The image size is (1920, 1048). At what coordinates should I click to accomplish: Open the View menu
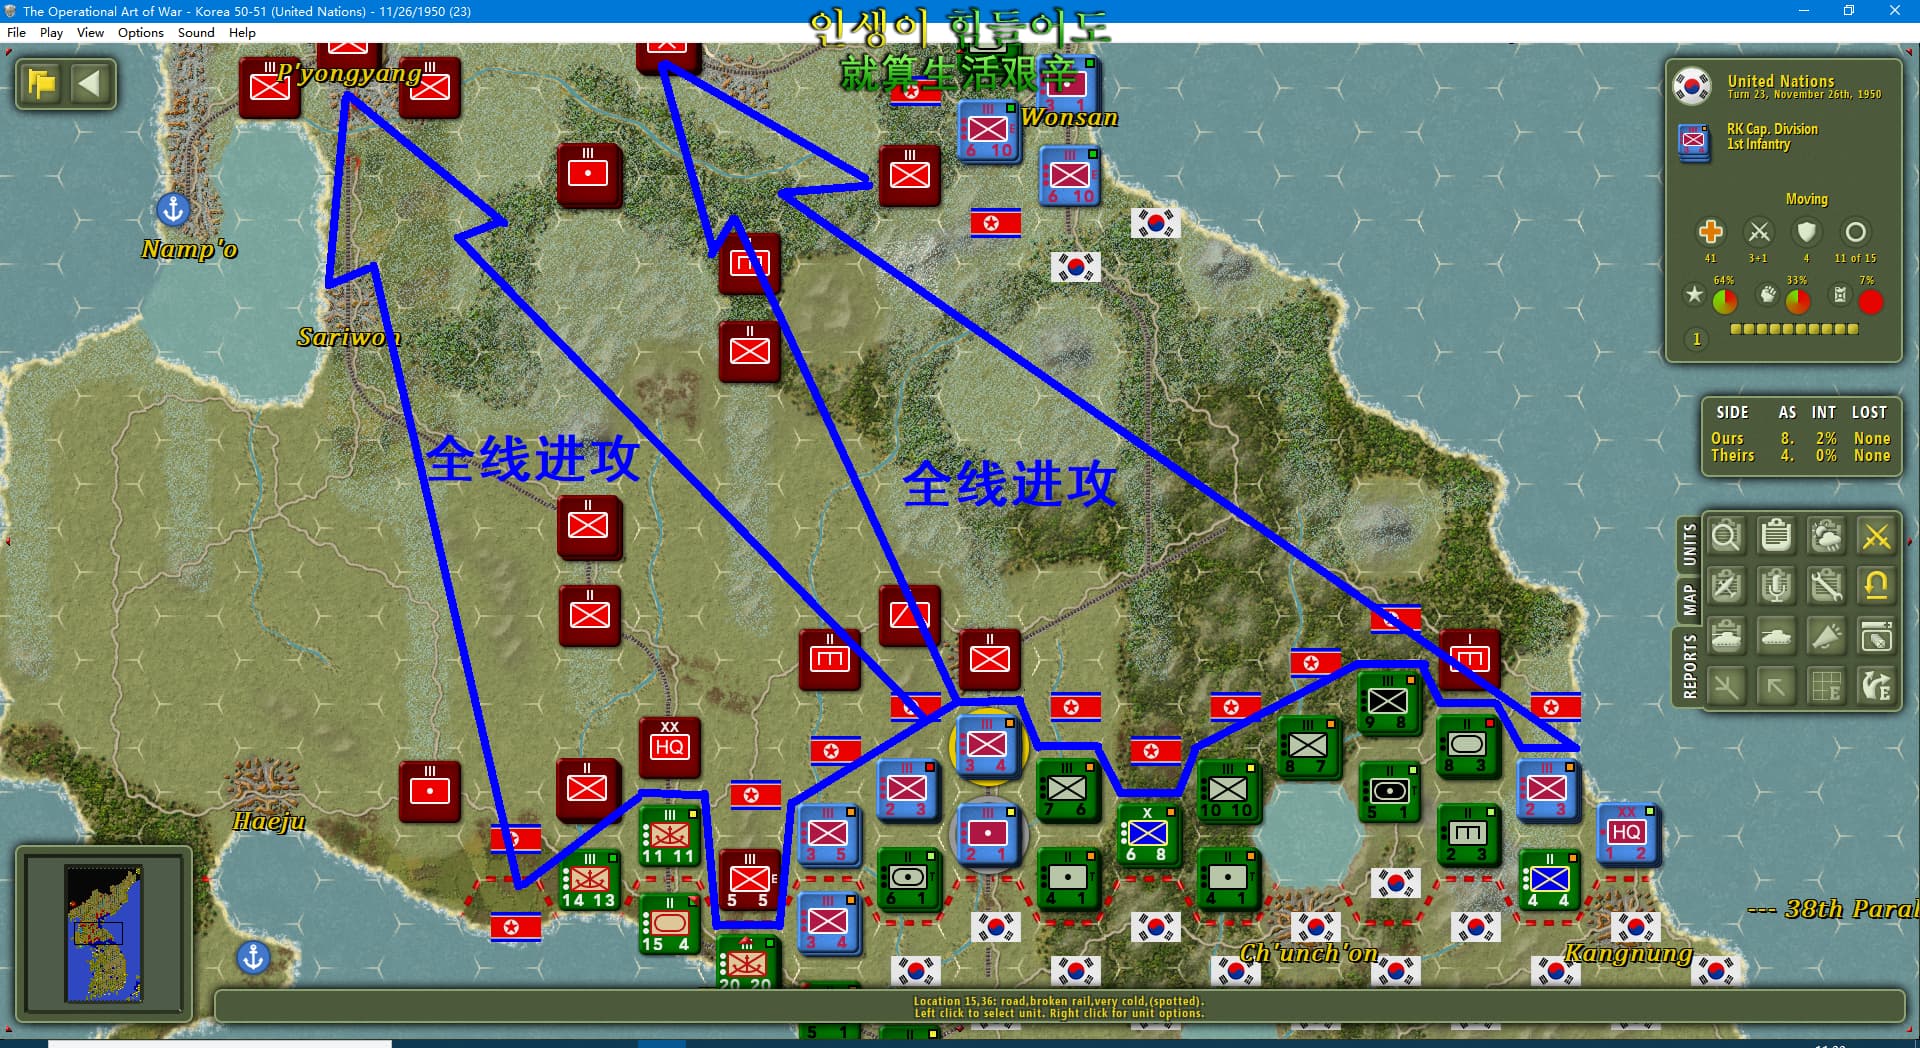[90, 33]
